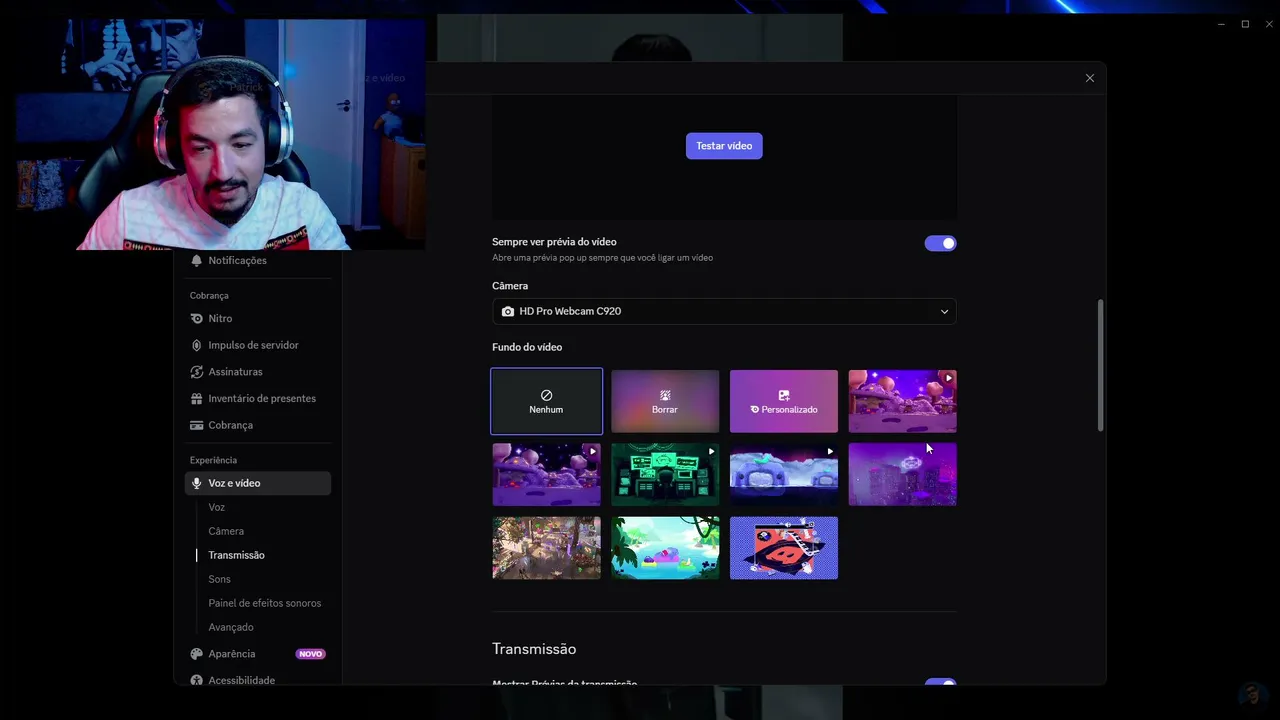Select the Nenhum video background
Image resolution: width=1280 pixels, height=720 pixels.
(x=546, y=401)
